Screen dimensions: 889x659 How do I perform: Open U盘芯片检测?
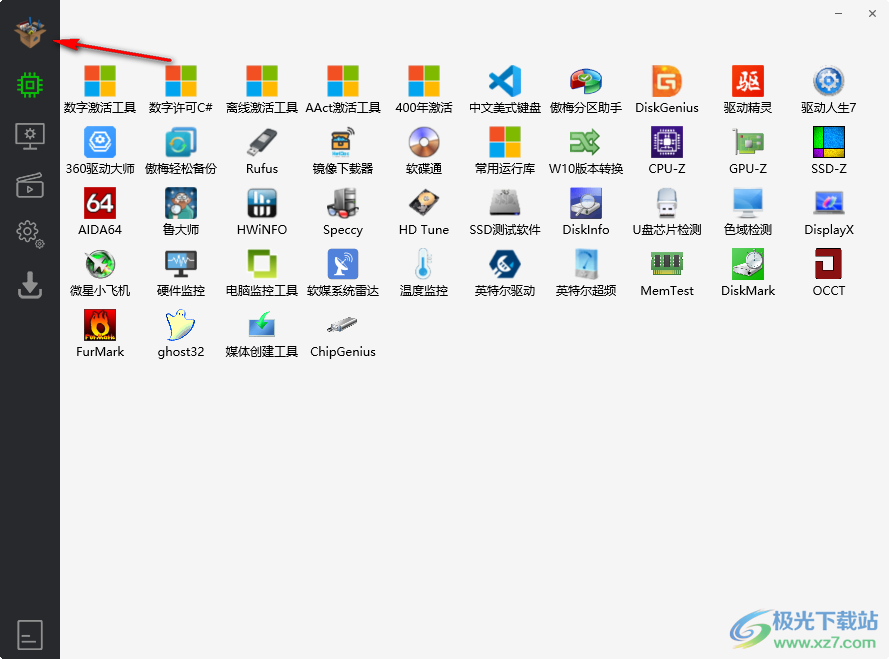(x=667, y=212)
